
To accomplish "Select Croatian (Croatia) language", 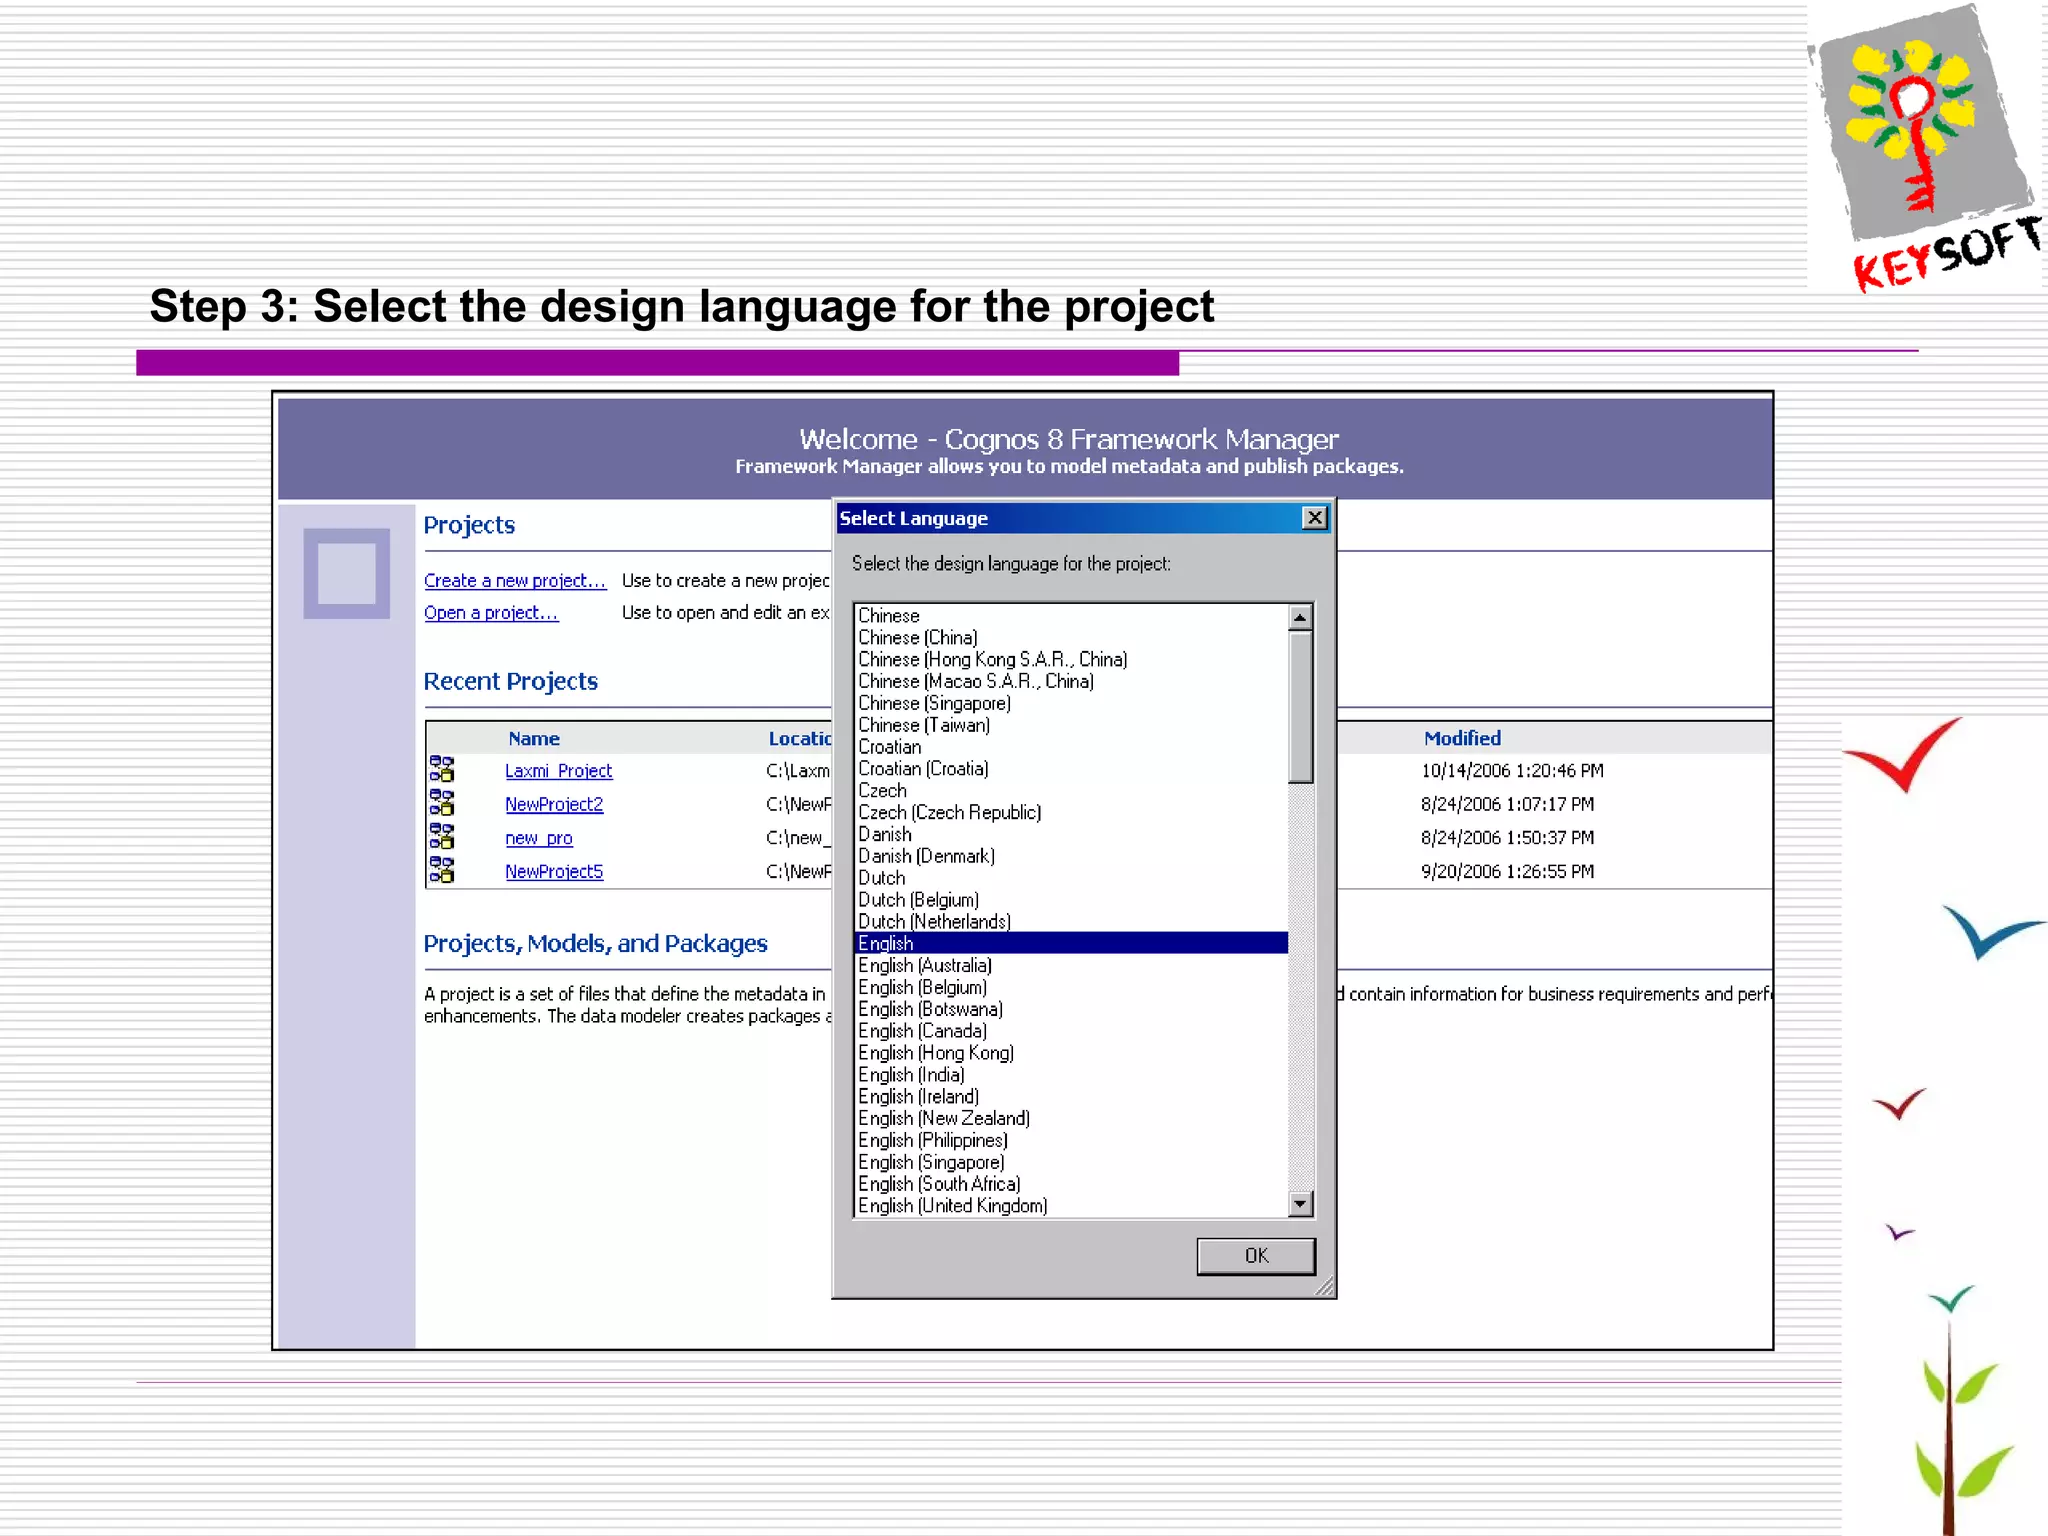I will [x=1072, y=769].
